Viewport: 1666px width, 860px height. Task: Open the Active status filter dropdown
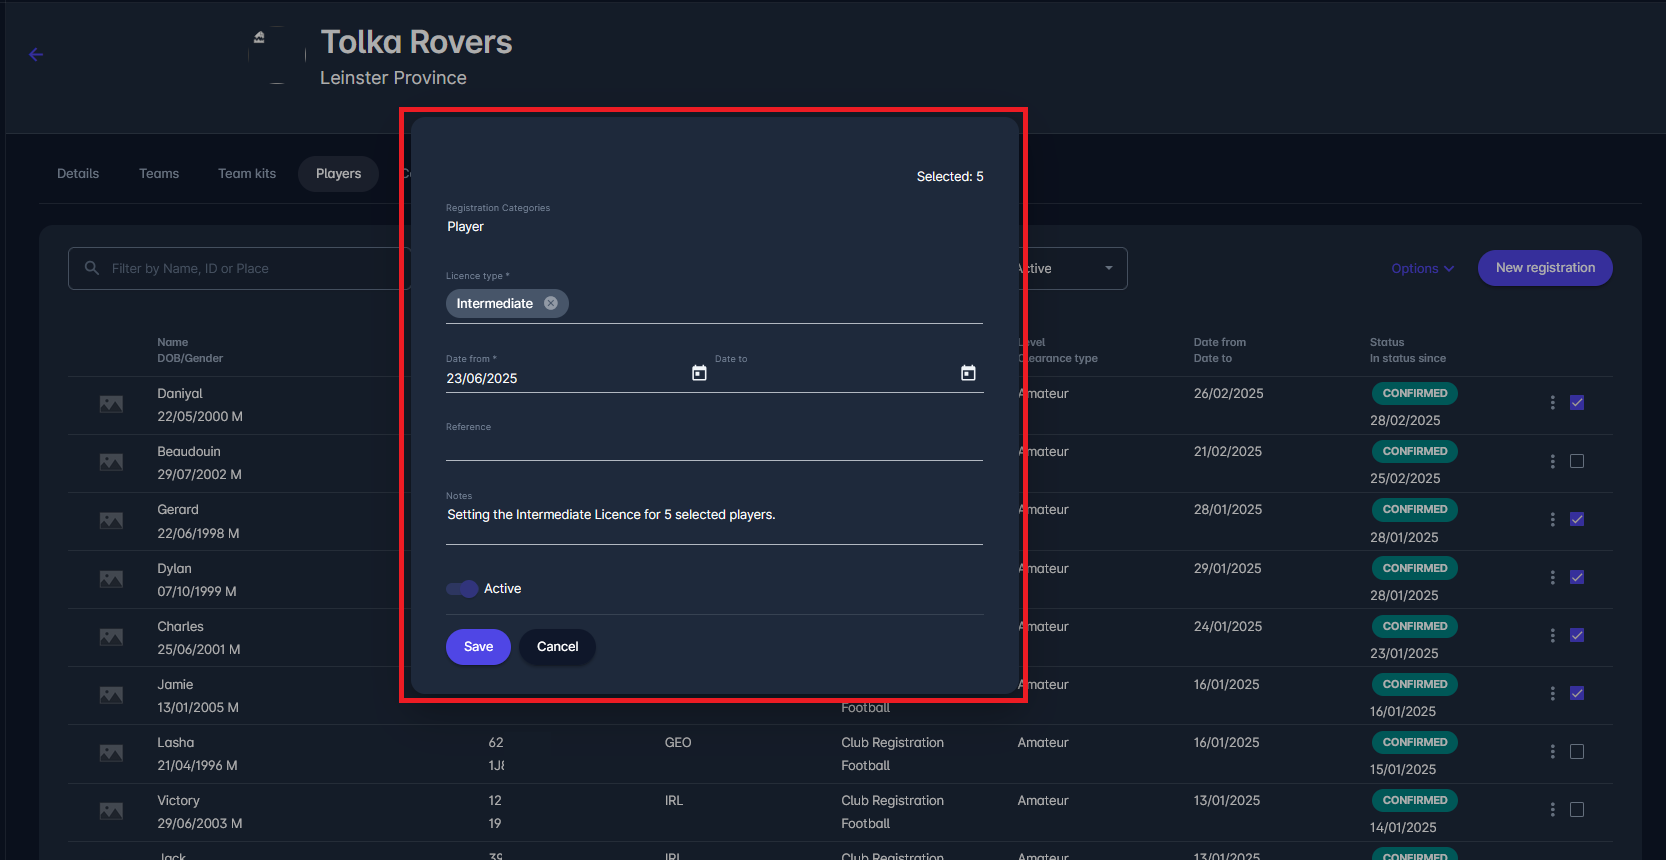tap(1072, 268)
